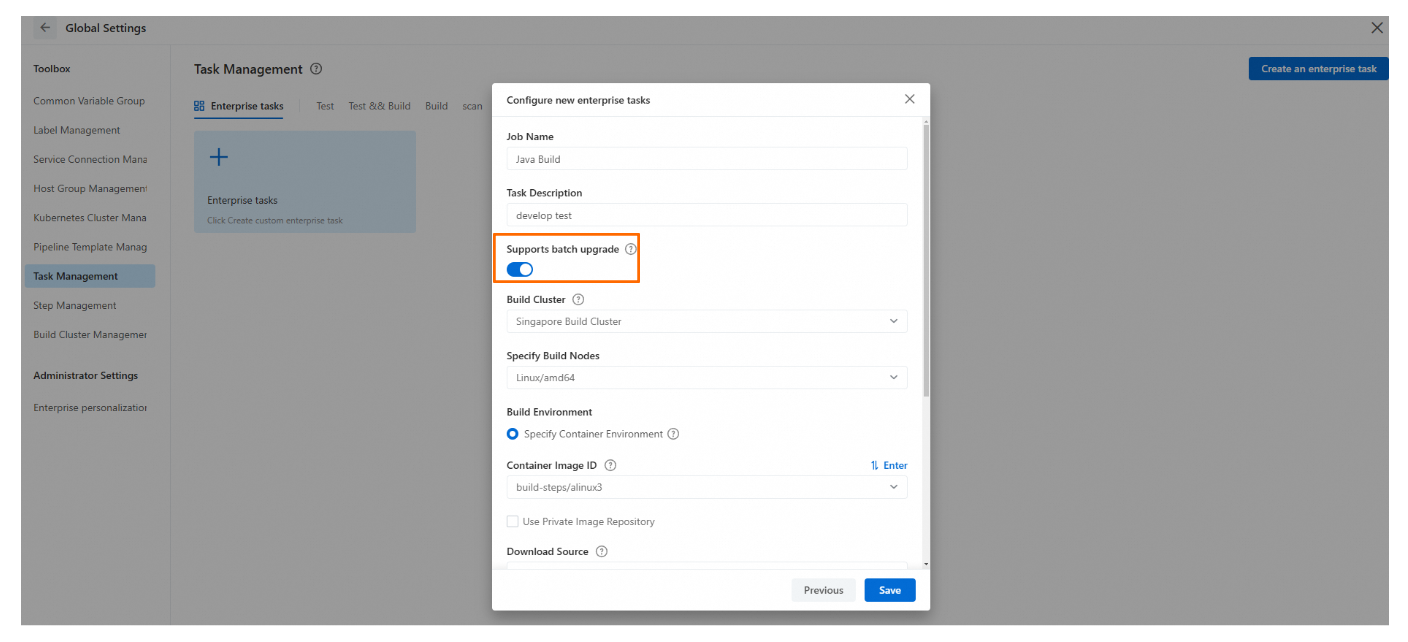Click Create an enterprise task button

[x=1318, y=69]
